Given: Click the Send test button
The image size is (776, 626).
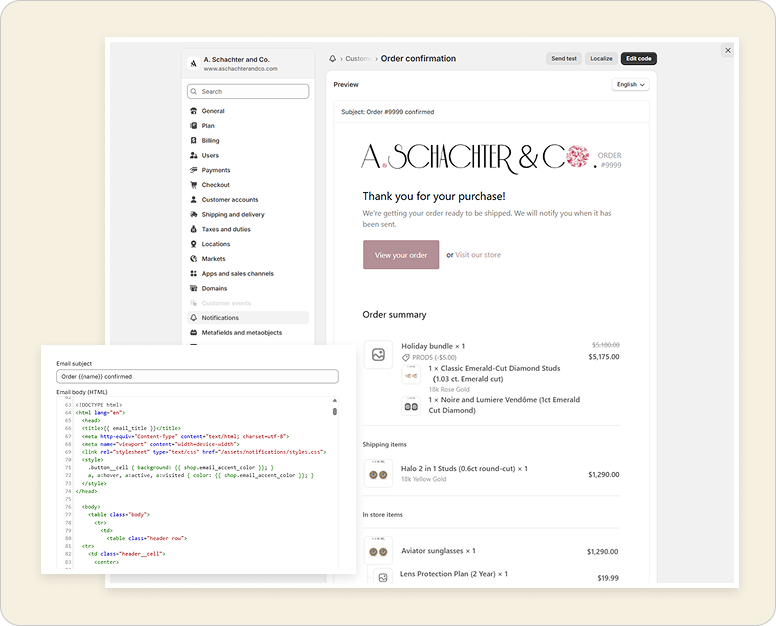Looking at the screenshot, I should [x=564, y=58].
